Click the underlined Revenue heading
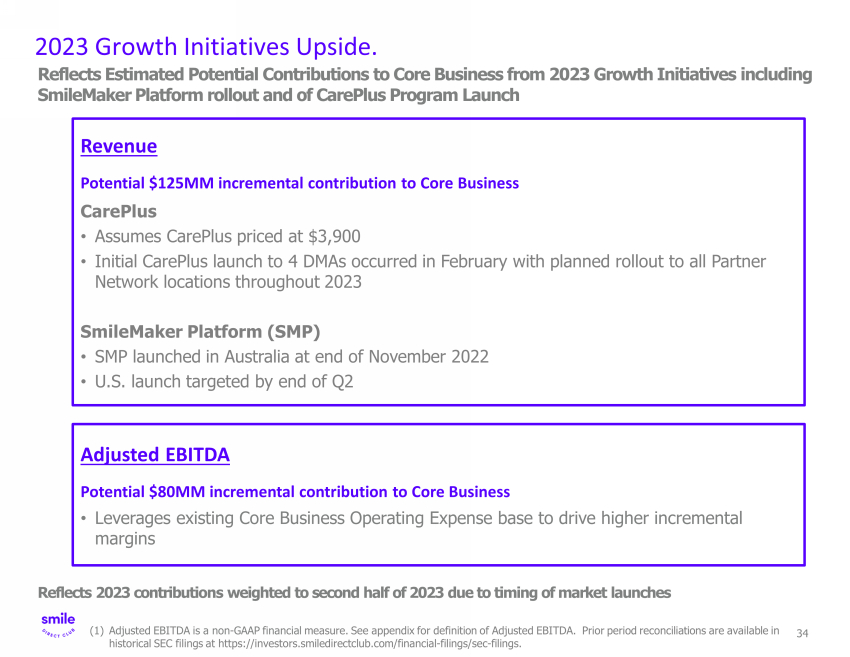 pos(118,146)
